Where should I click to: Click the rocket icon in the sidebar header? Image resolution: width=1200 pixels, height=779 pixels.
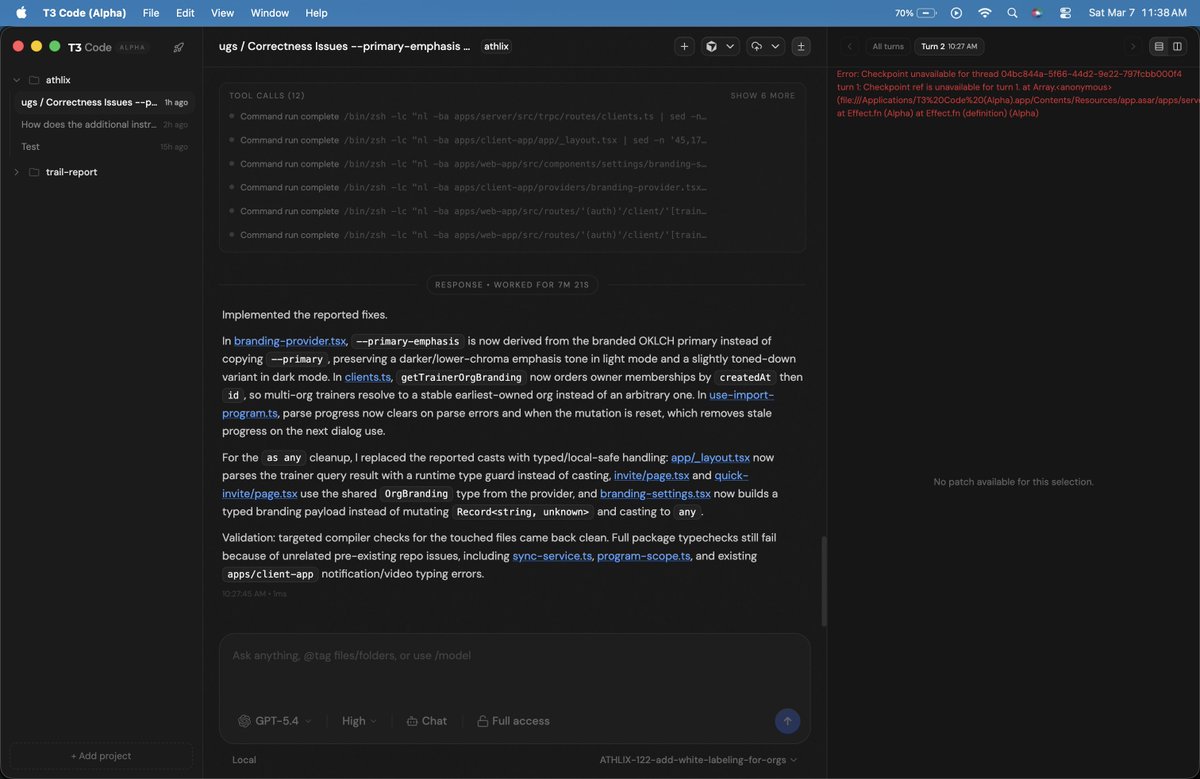point(178,47)
